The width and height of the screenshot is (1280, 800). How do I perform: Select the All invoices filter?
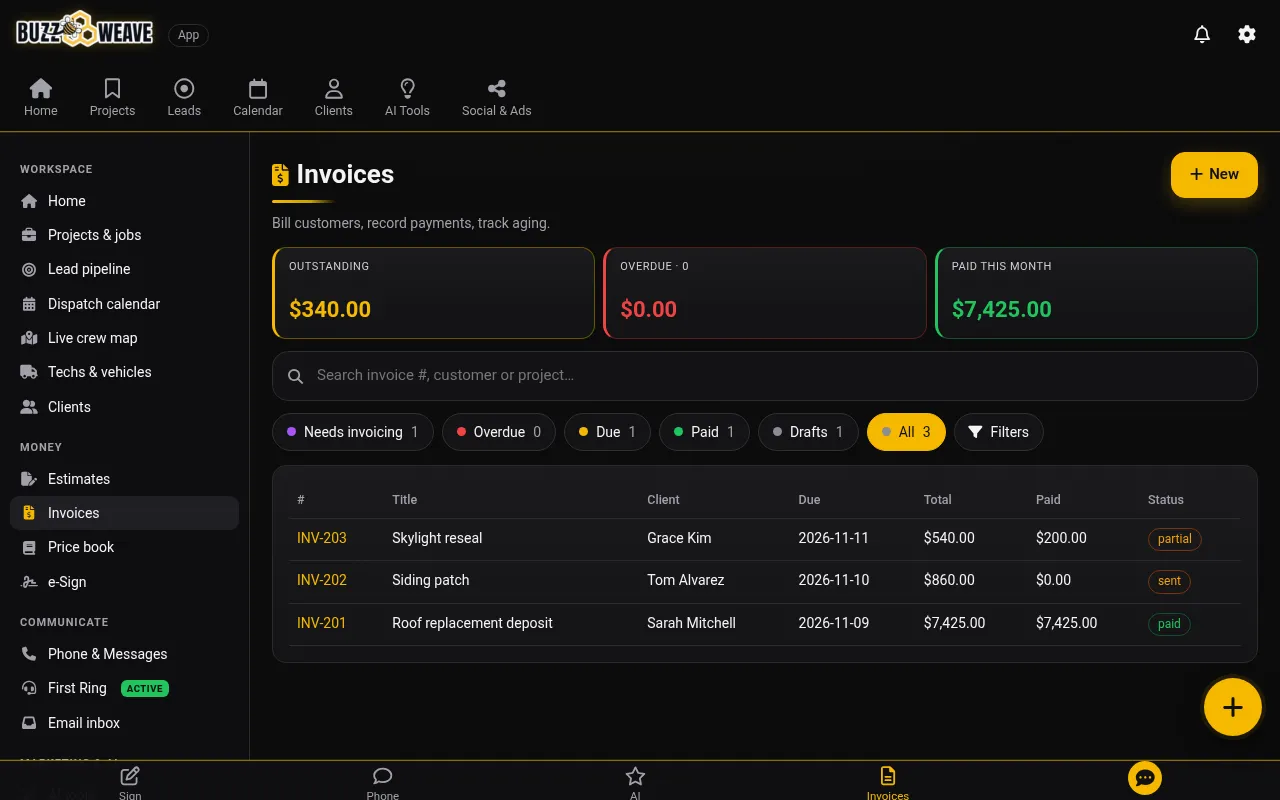tap(906, 432)
